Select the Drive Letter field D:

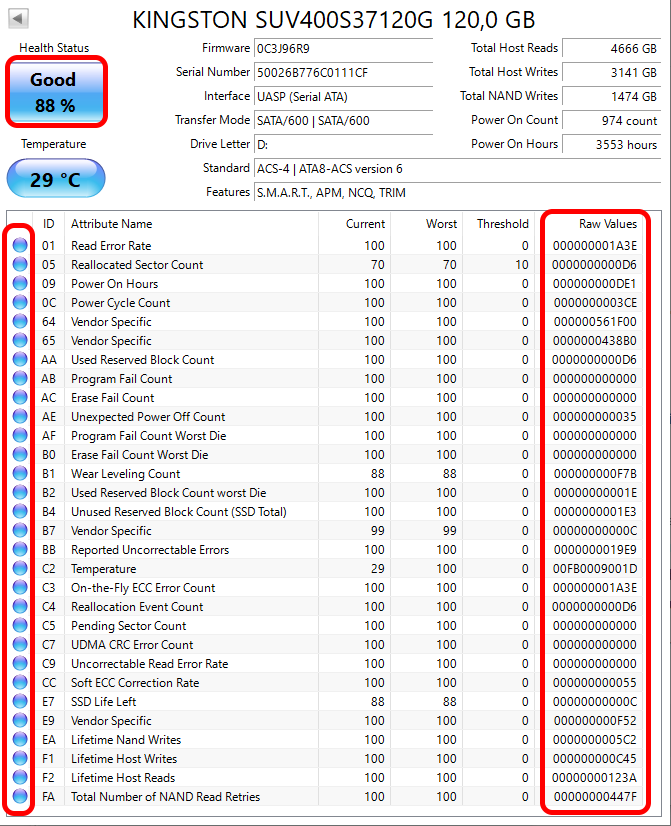tap(343, 144)
